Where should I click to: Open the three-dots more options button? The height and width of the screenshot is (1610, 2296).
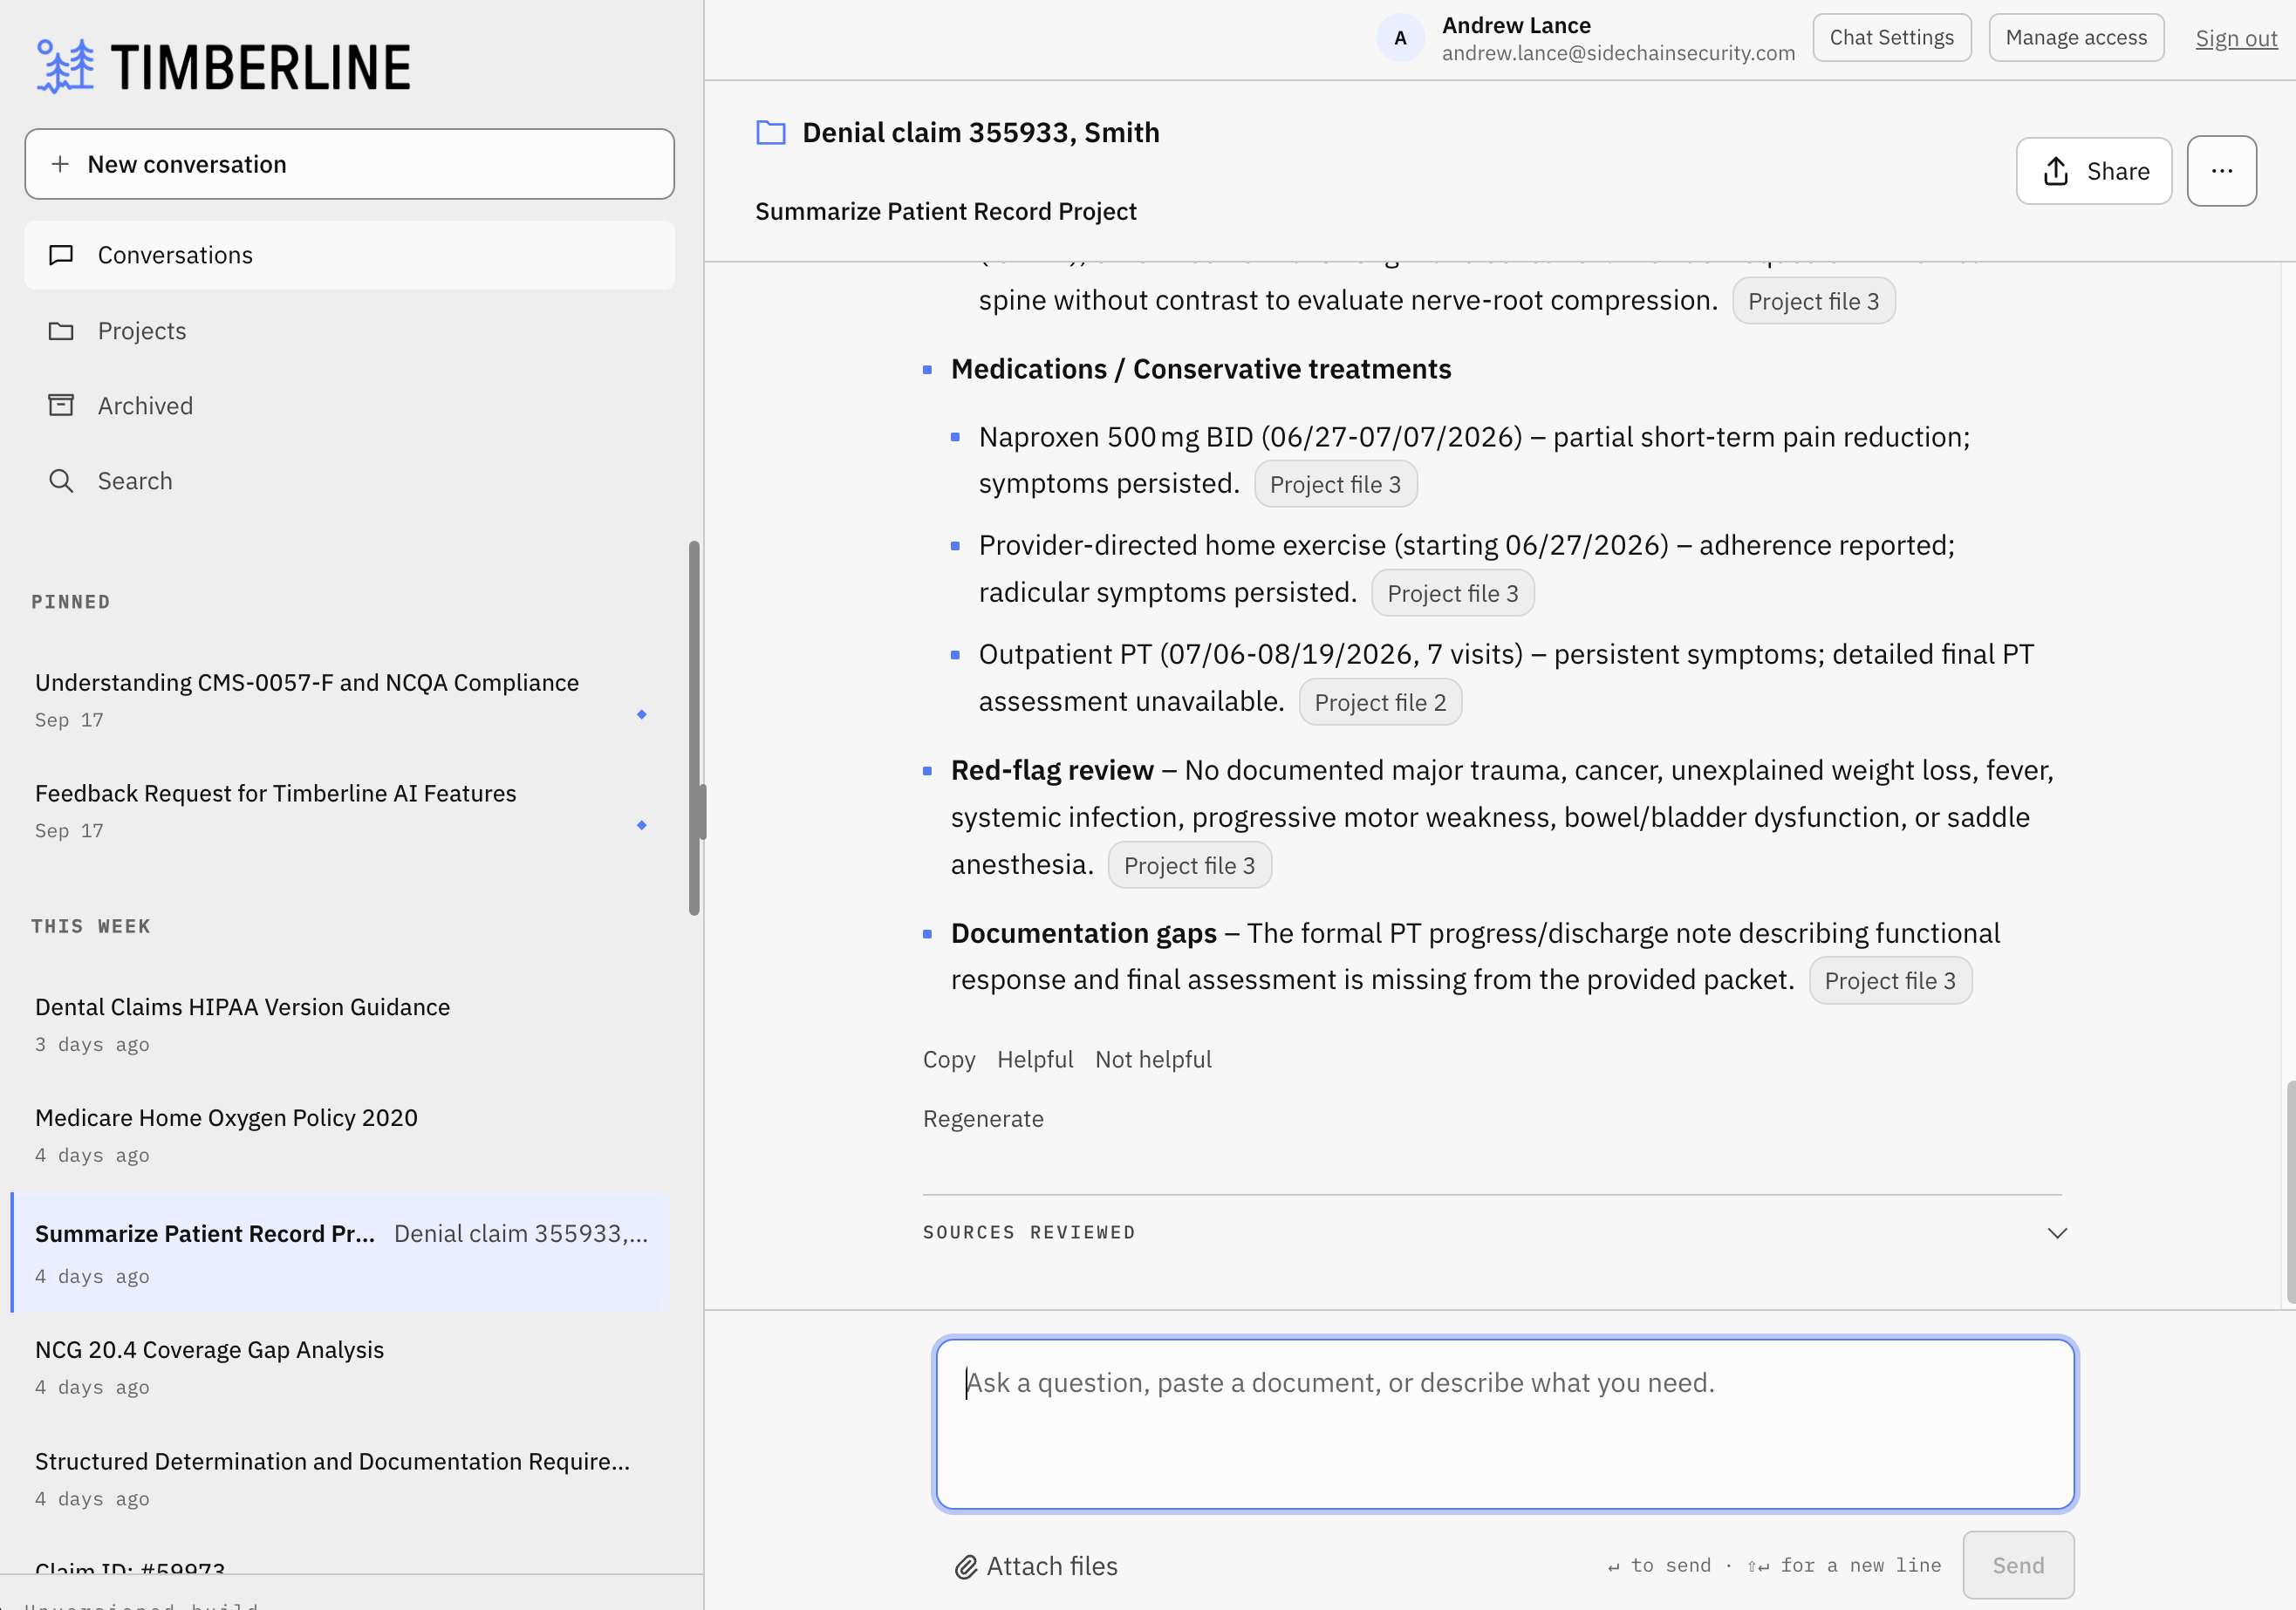(2221, 171)
